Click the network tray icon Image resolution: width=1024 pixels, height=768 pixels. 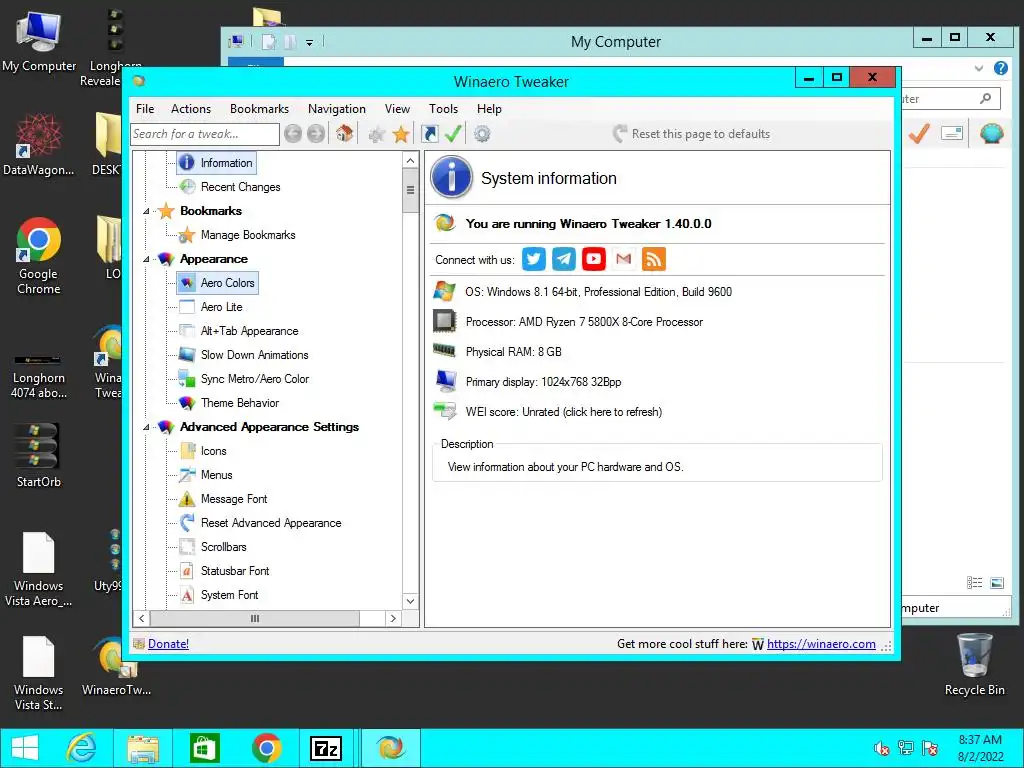pos(906,748)
